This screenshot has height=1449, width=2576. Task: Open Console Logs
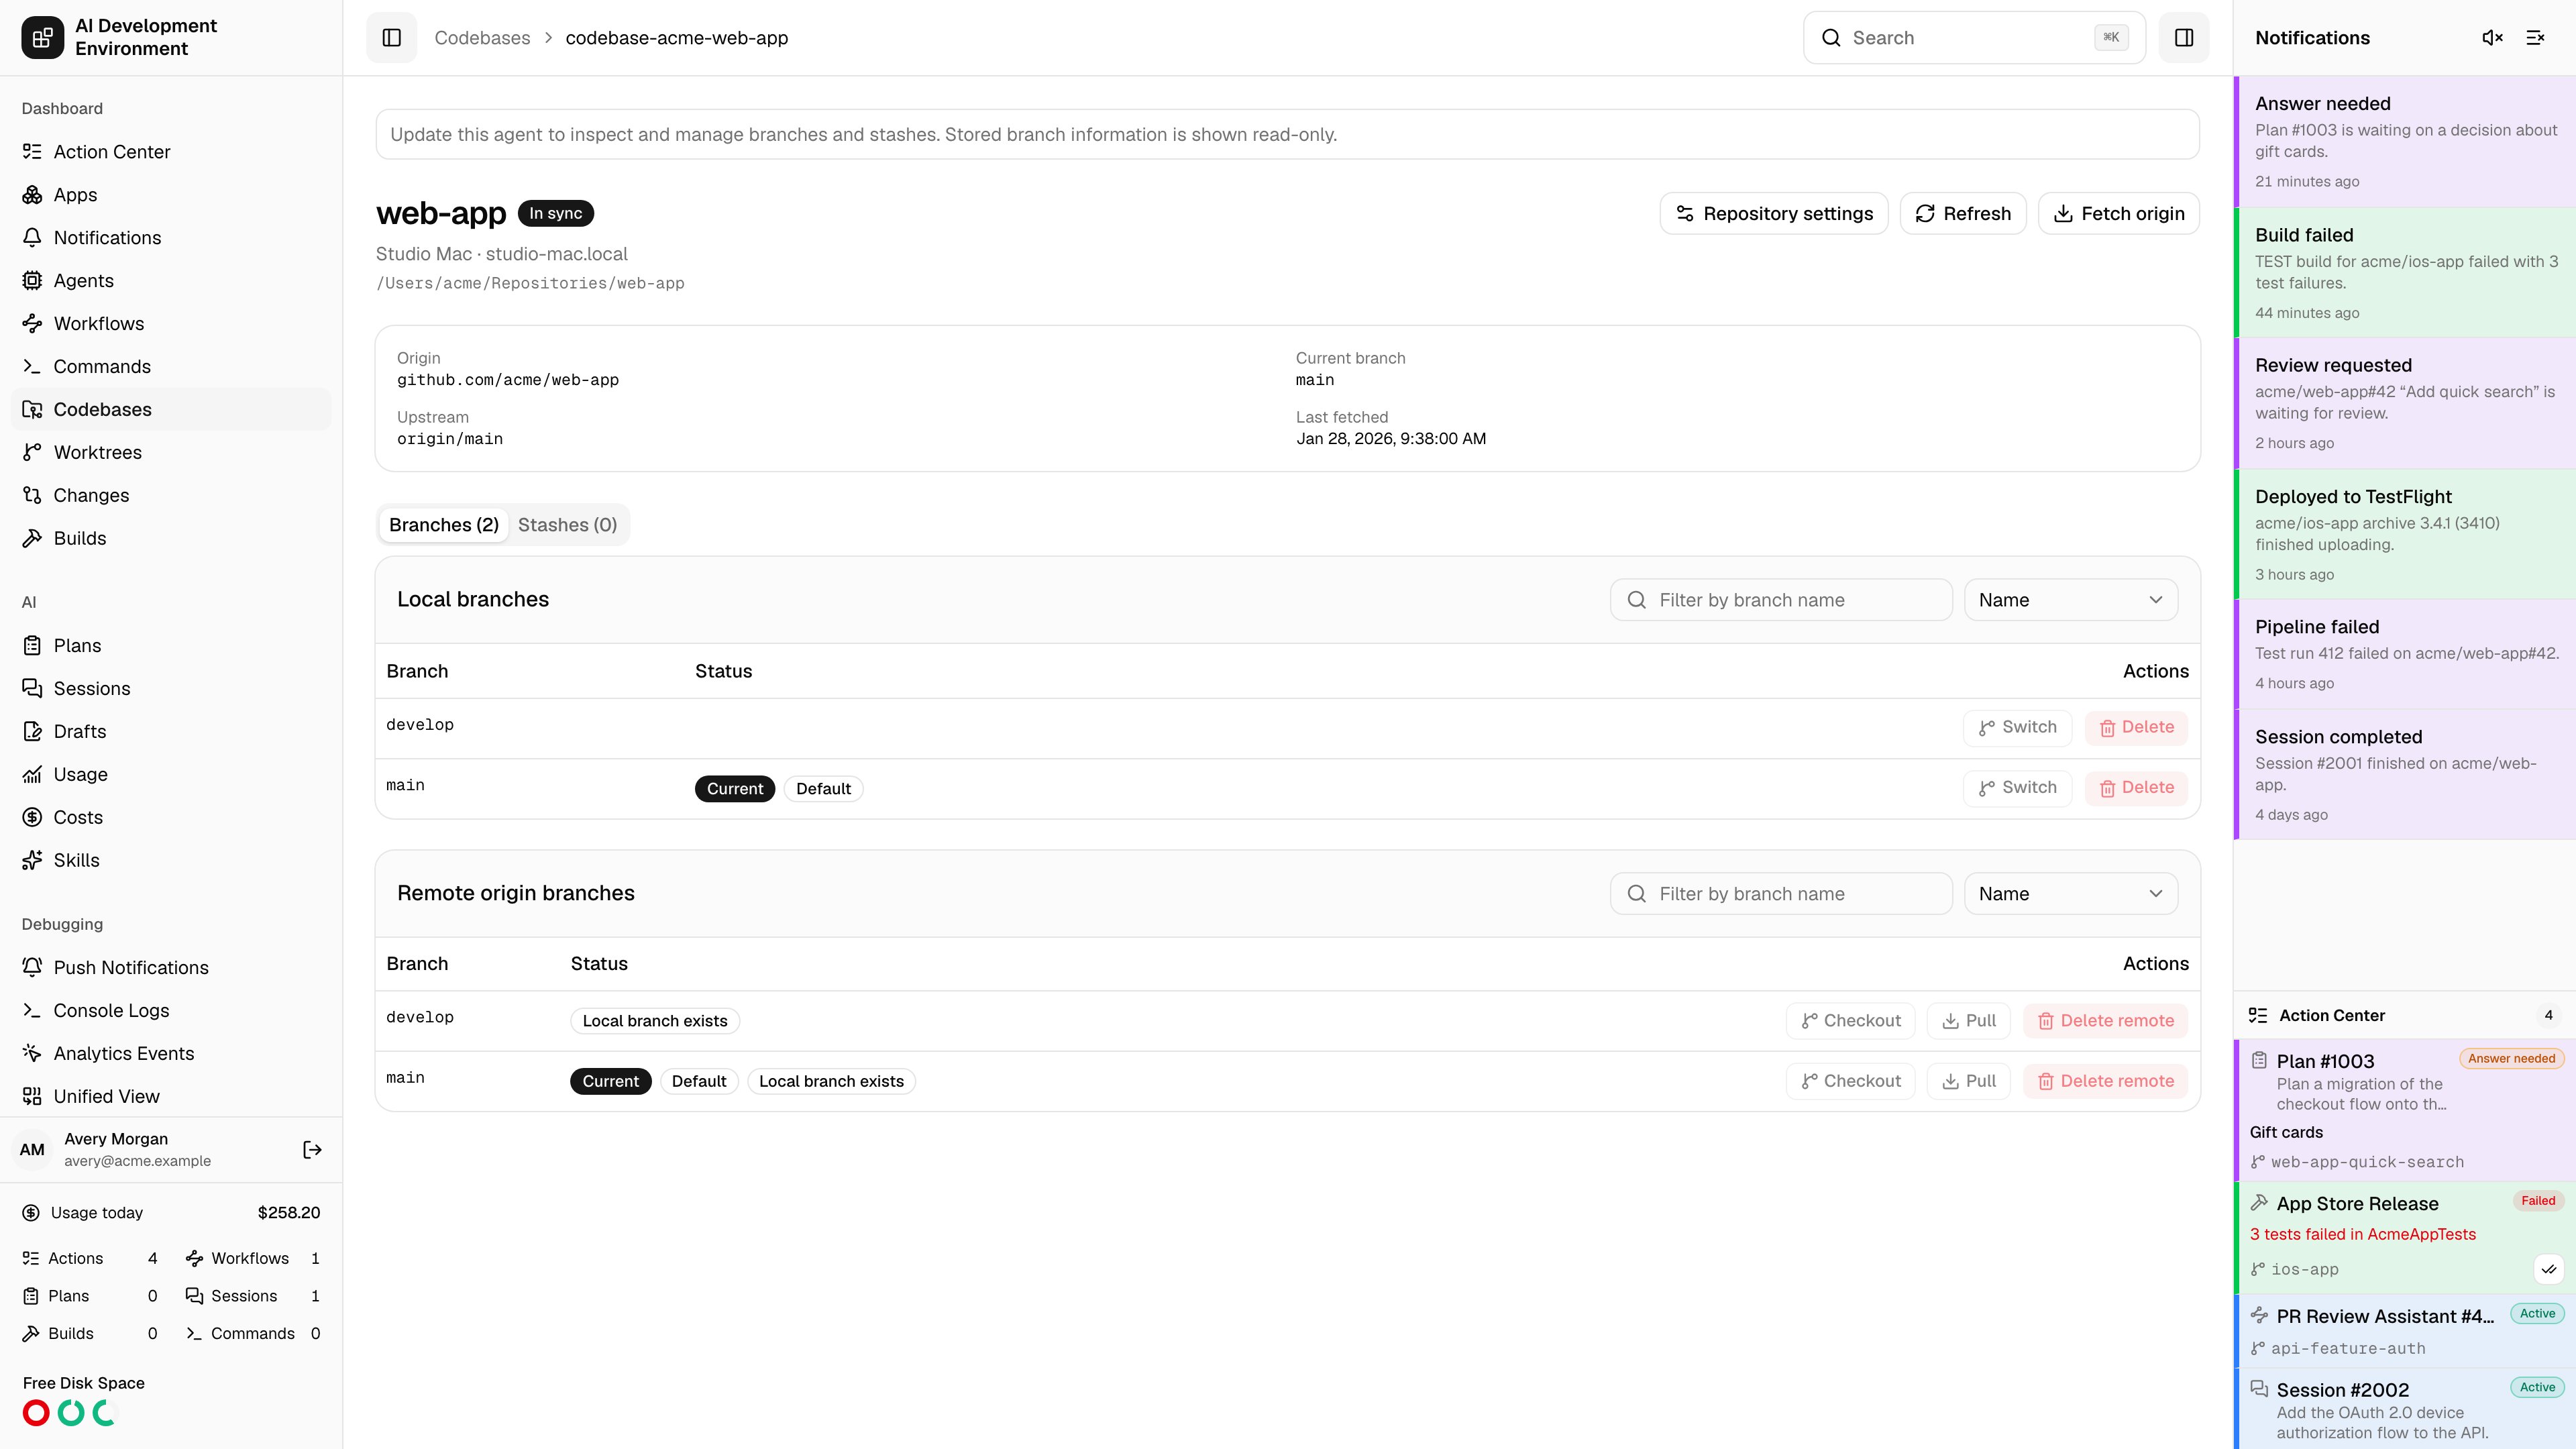[171, 1011]
